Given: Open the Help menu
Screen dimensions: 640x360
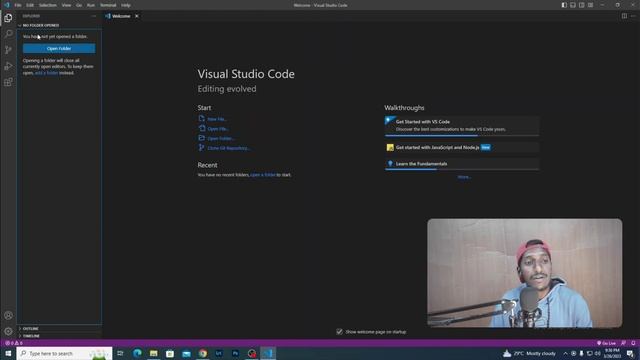Looking at the screenshot, I should click(126, 5).
